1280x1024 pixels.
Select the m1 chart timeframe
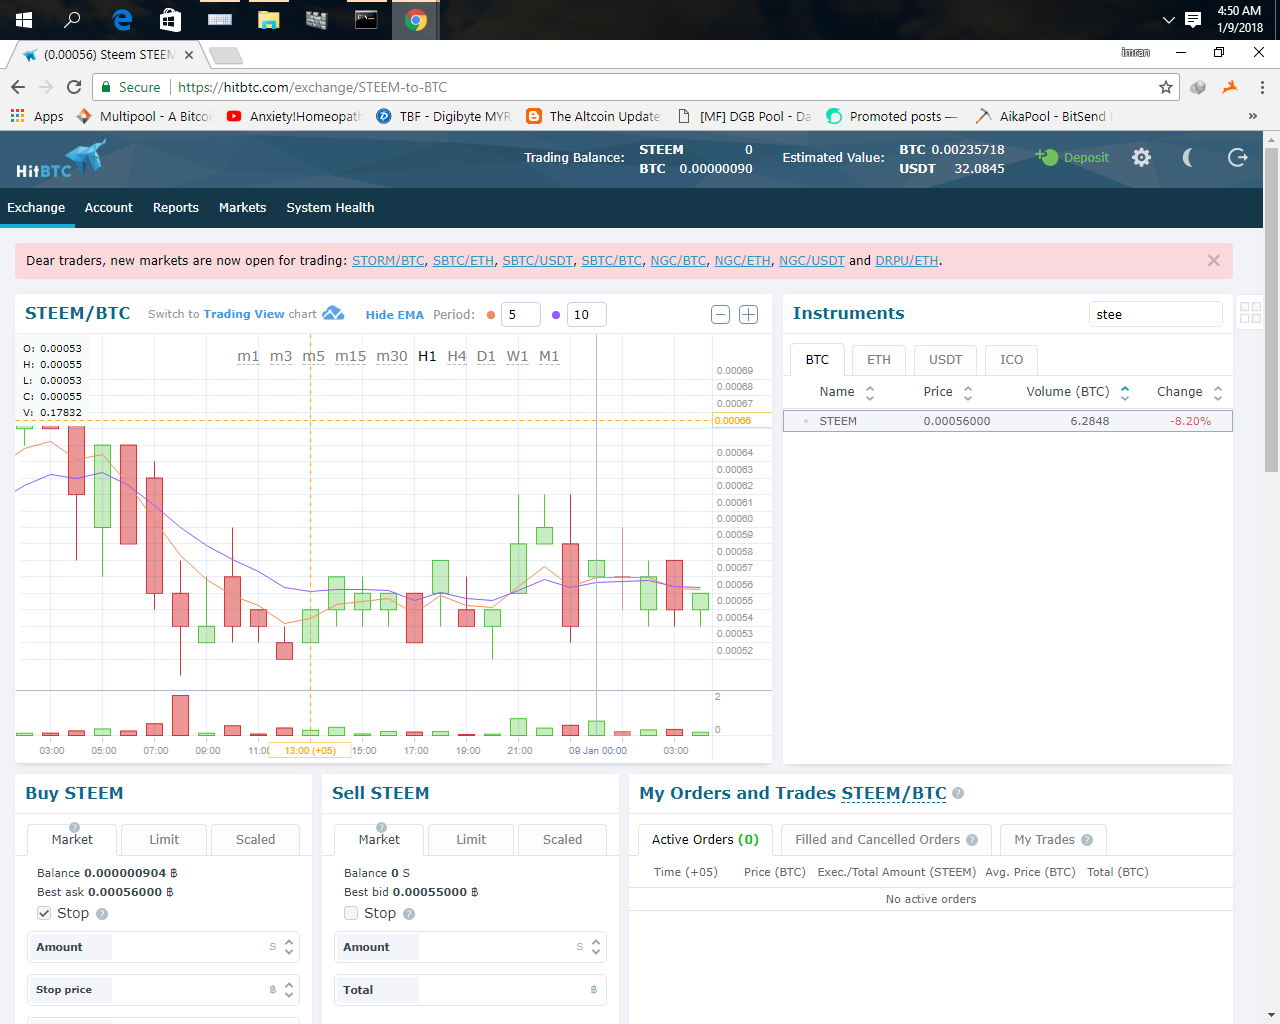[x=248, y=356]
